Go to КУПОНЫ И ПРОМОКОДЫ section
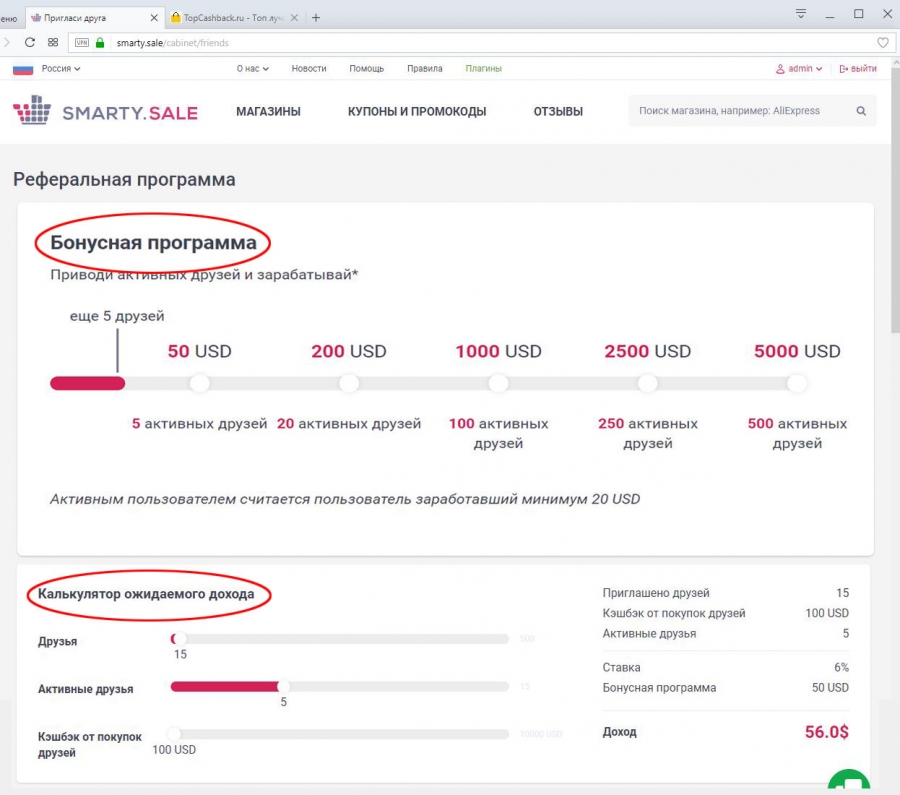Screen dimensions: 900x795 (417, 112)
